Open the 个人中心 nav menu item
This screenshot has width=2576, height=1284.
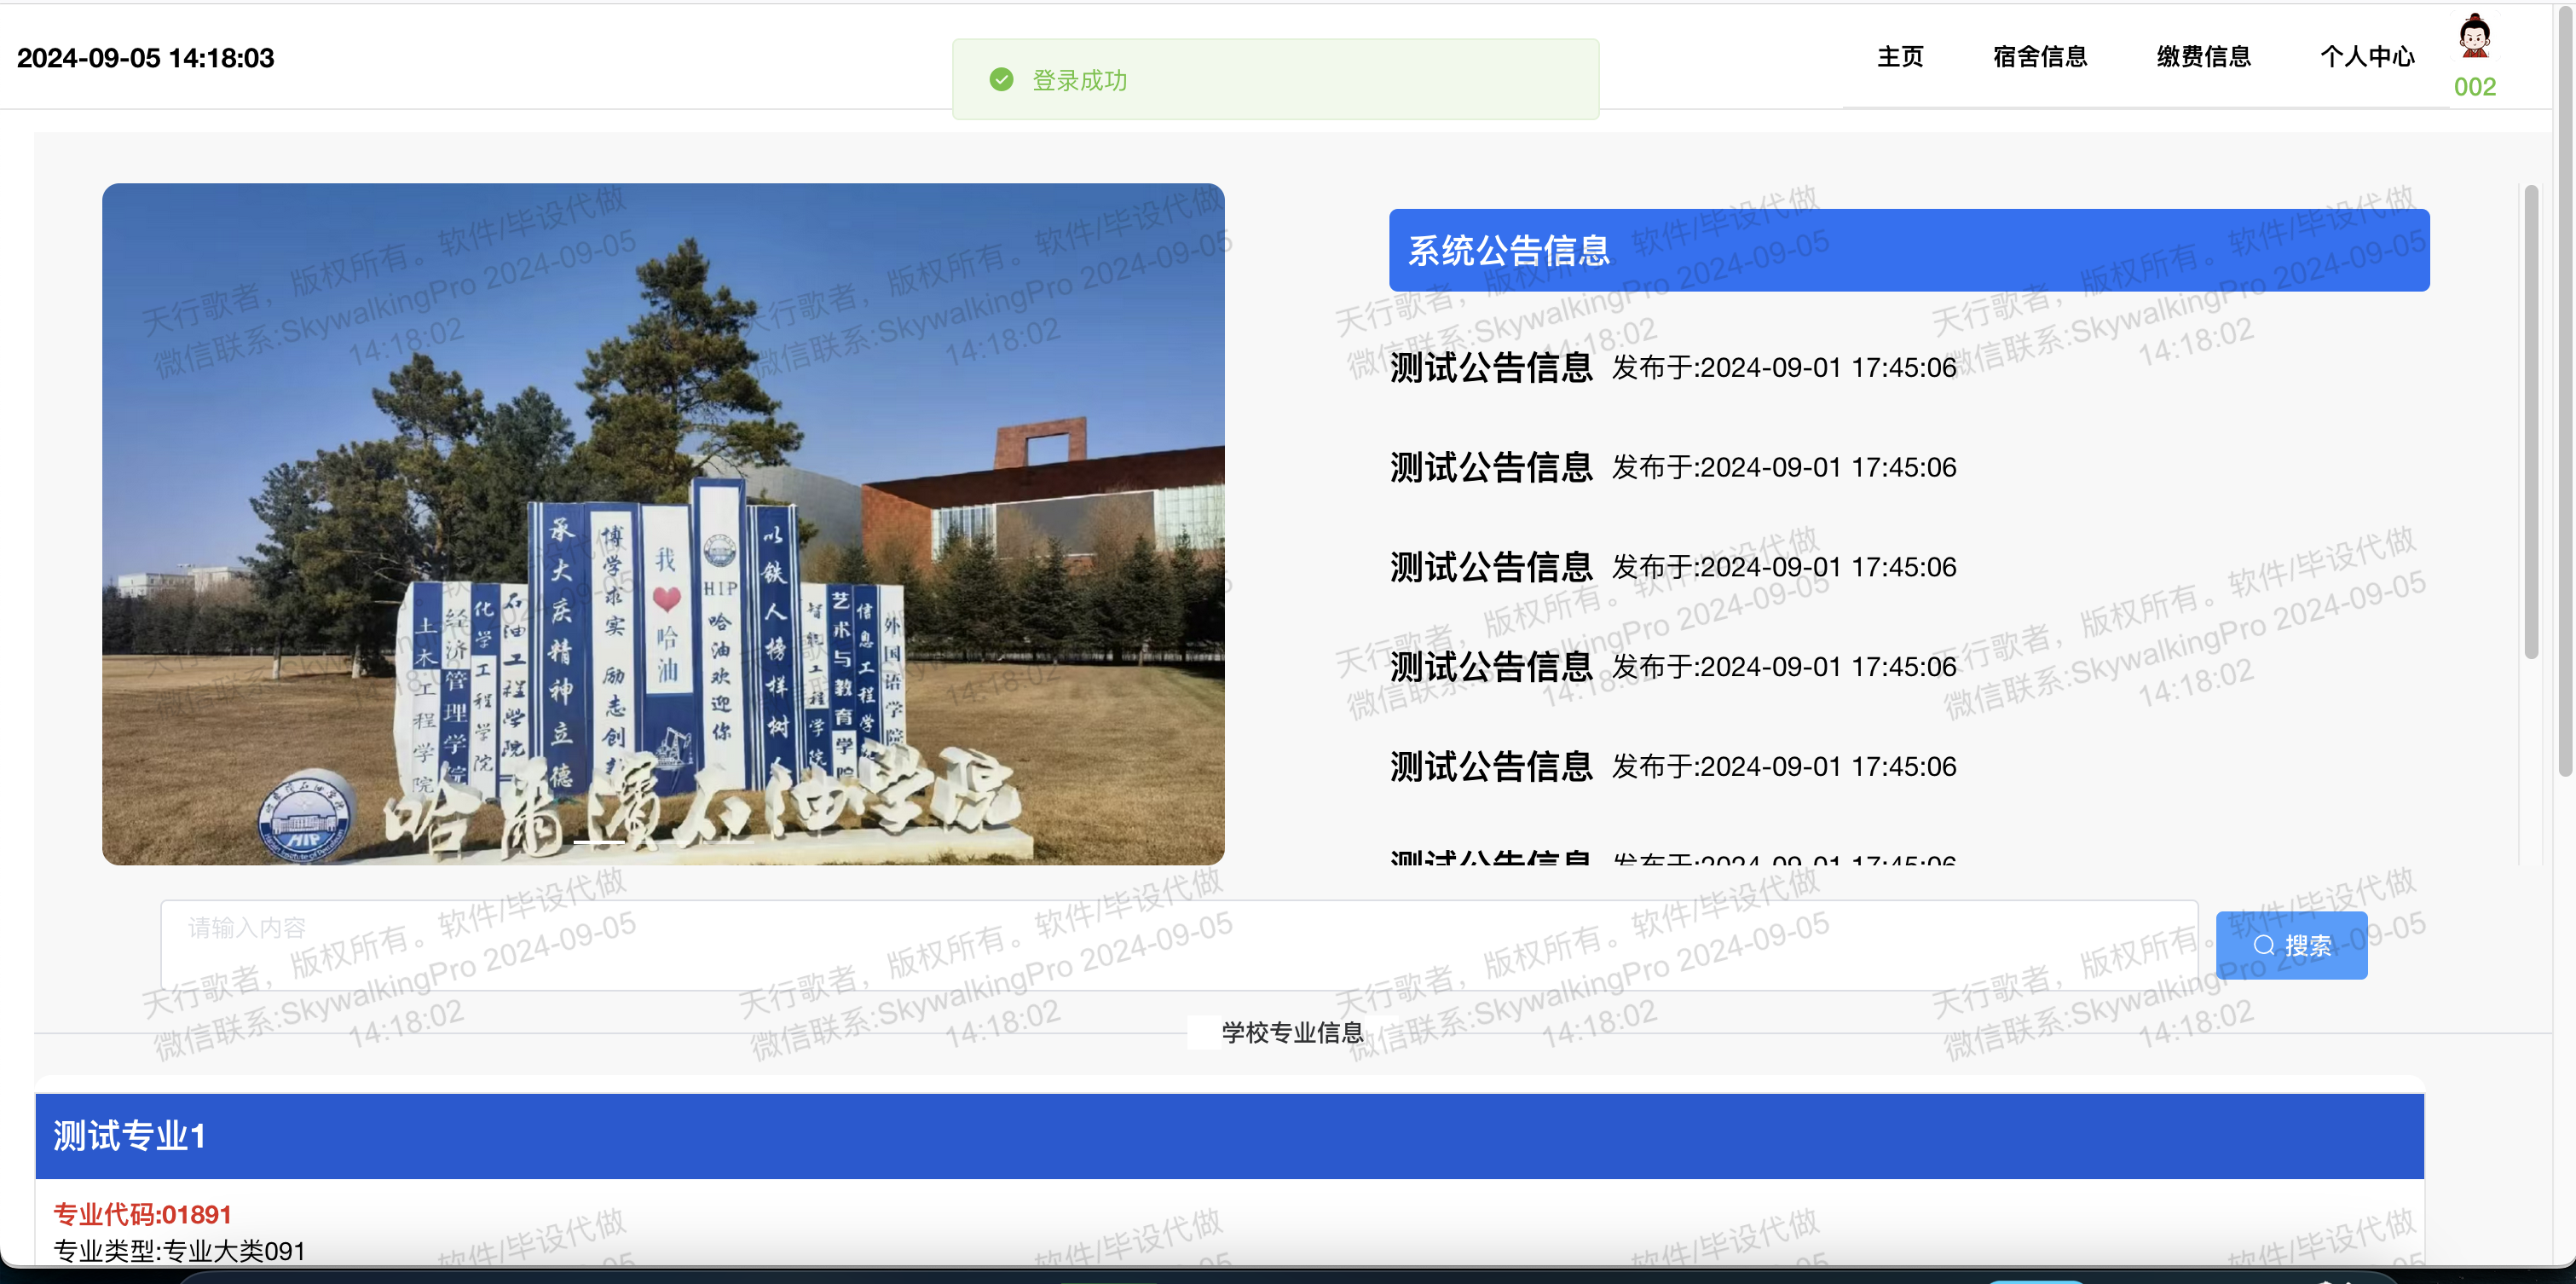(2367, 57)
